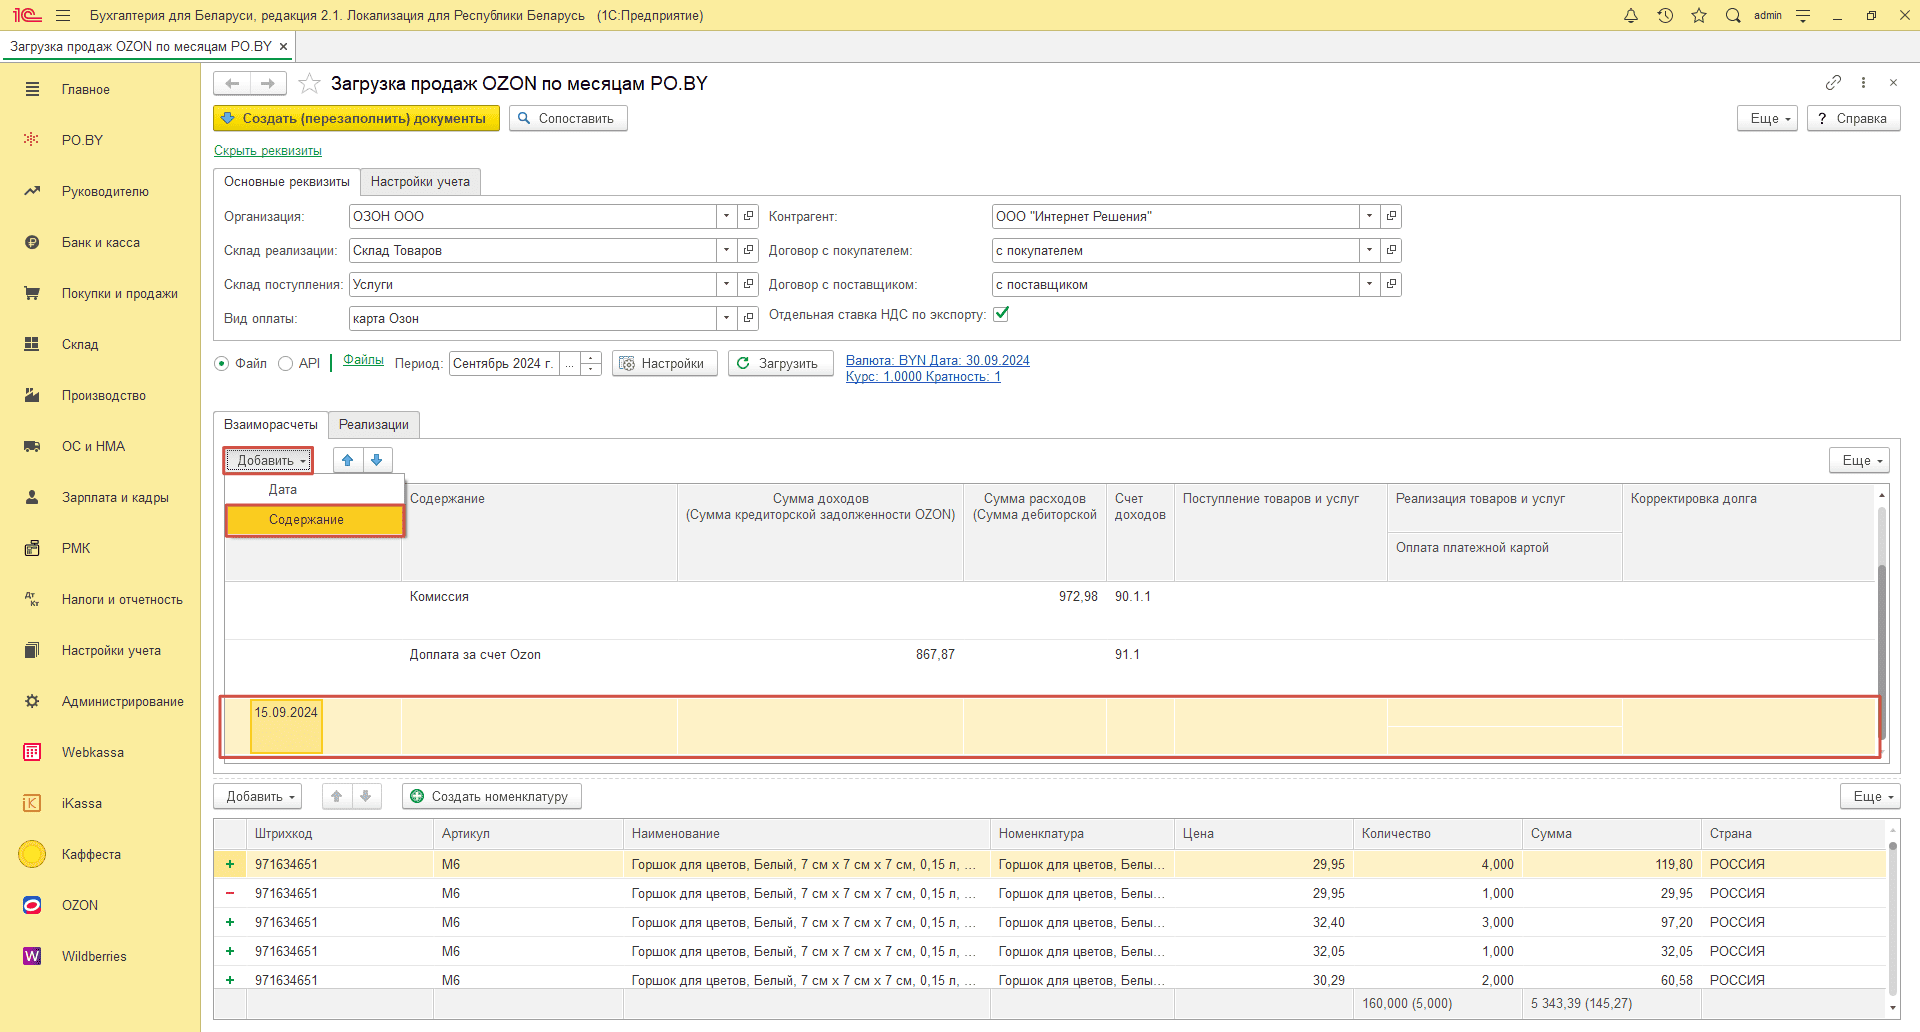Expand Склад реализации dropdown
The image size is (1920, 1032).
727,250
